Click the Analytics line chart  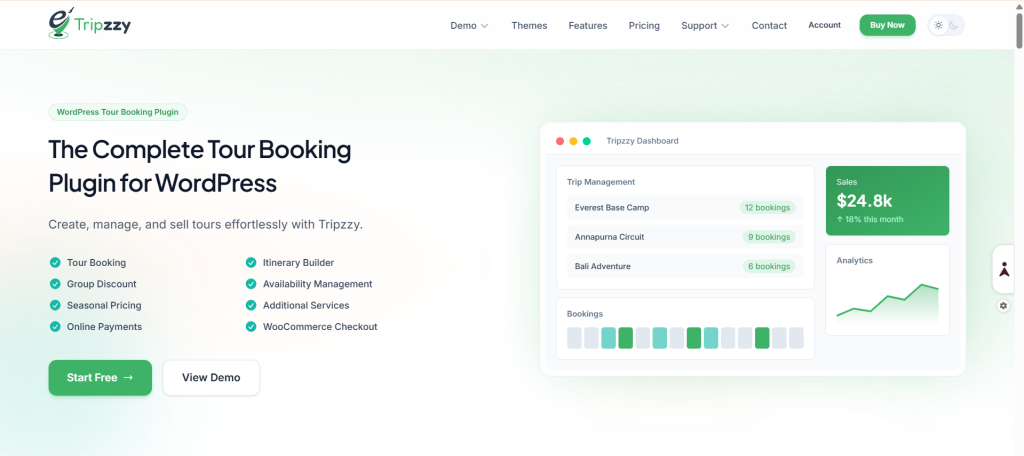point(888,303)
